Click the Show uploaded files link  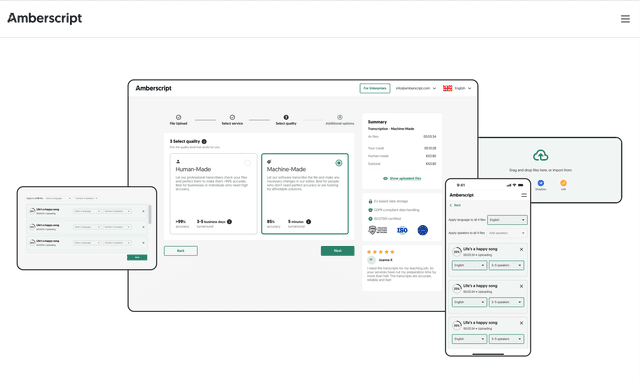tap(405, 178)
